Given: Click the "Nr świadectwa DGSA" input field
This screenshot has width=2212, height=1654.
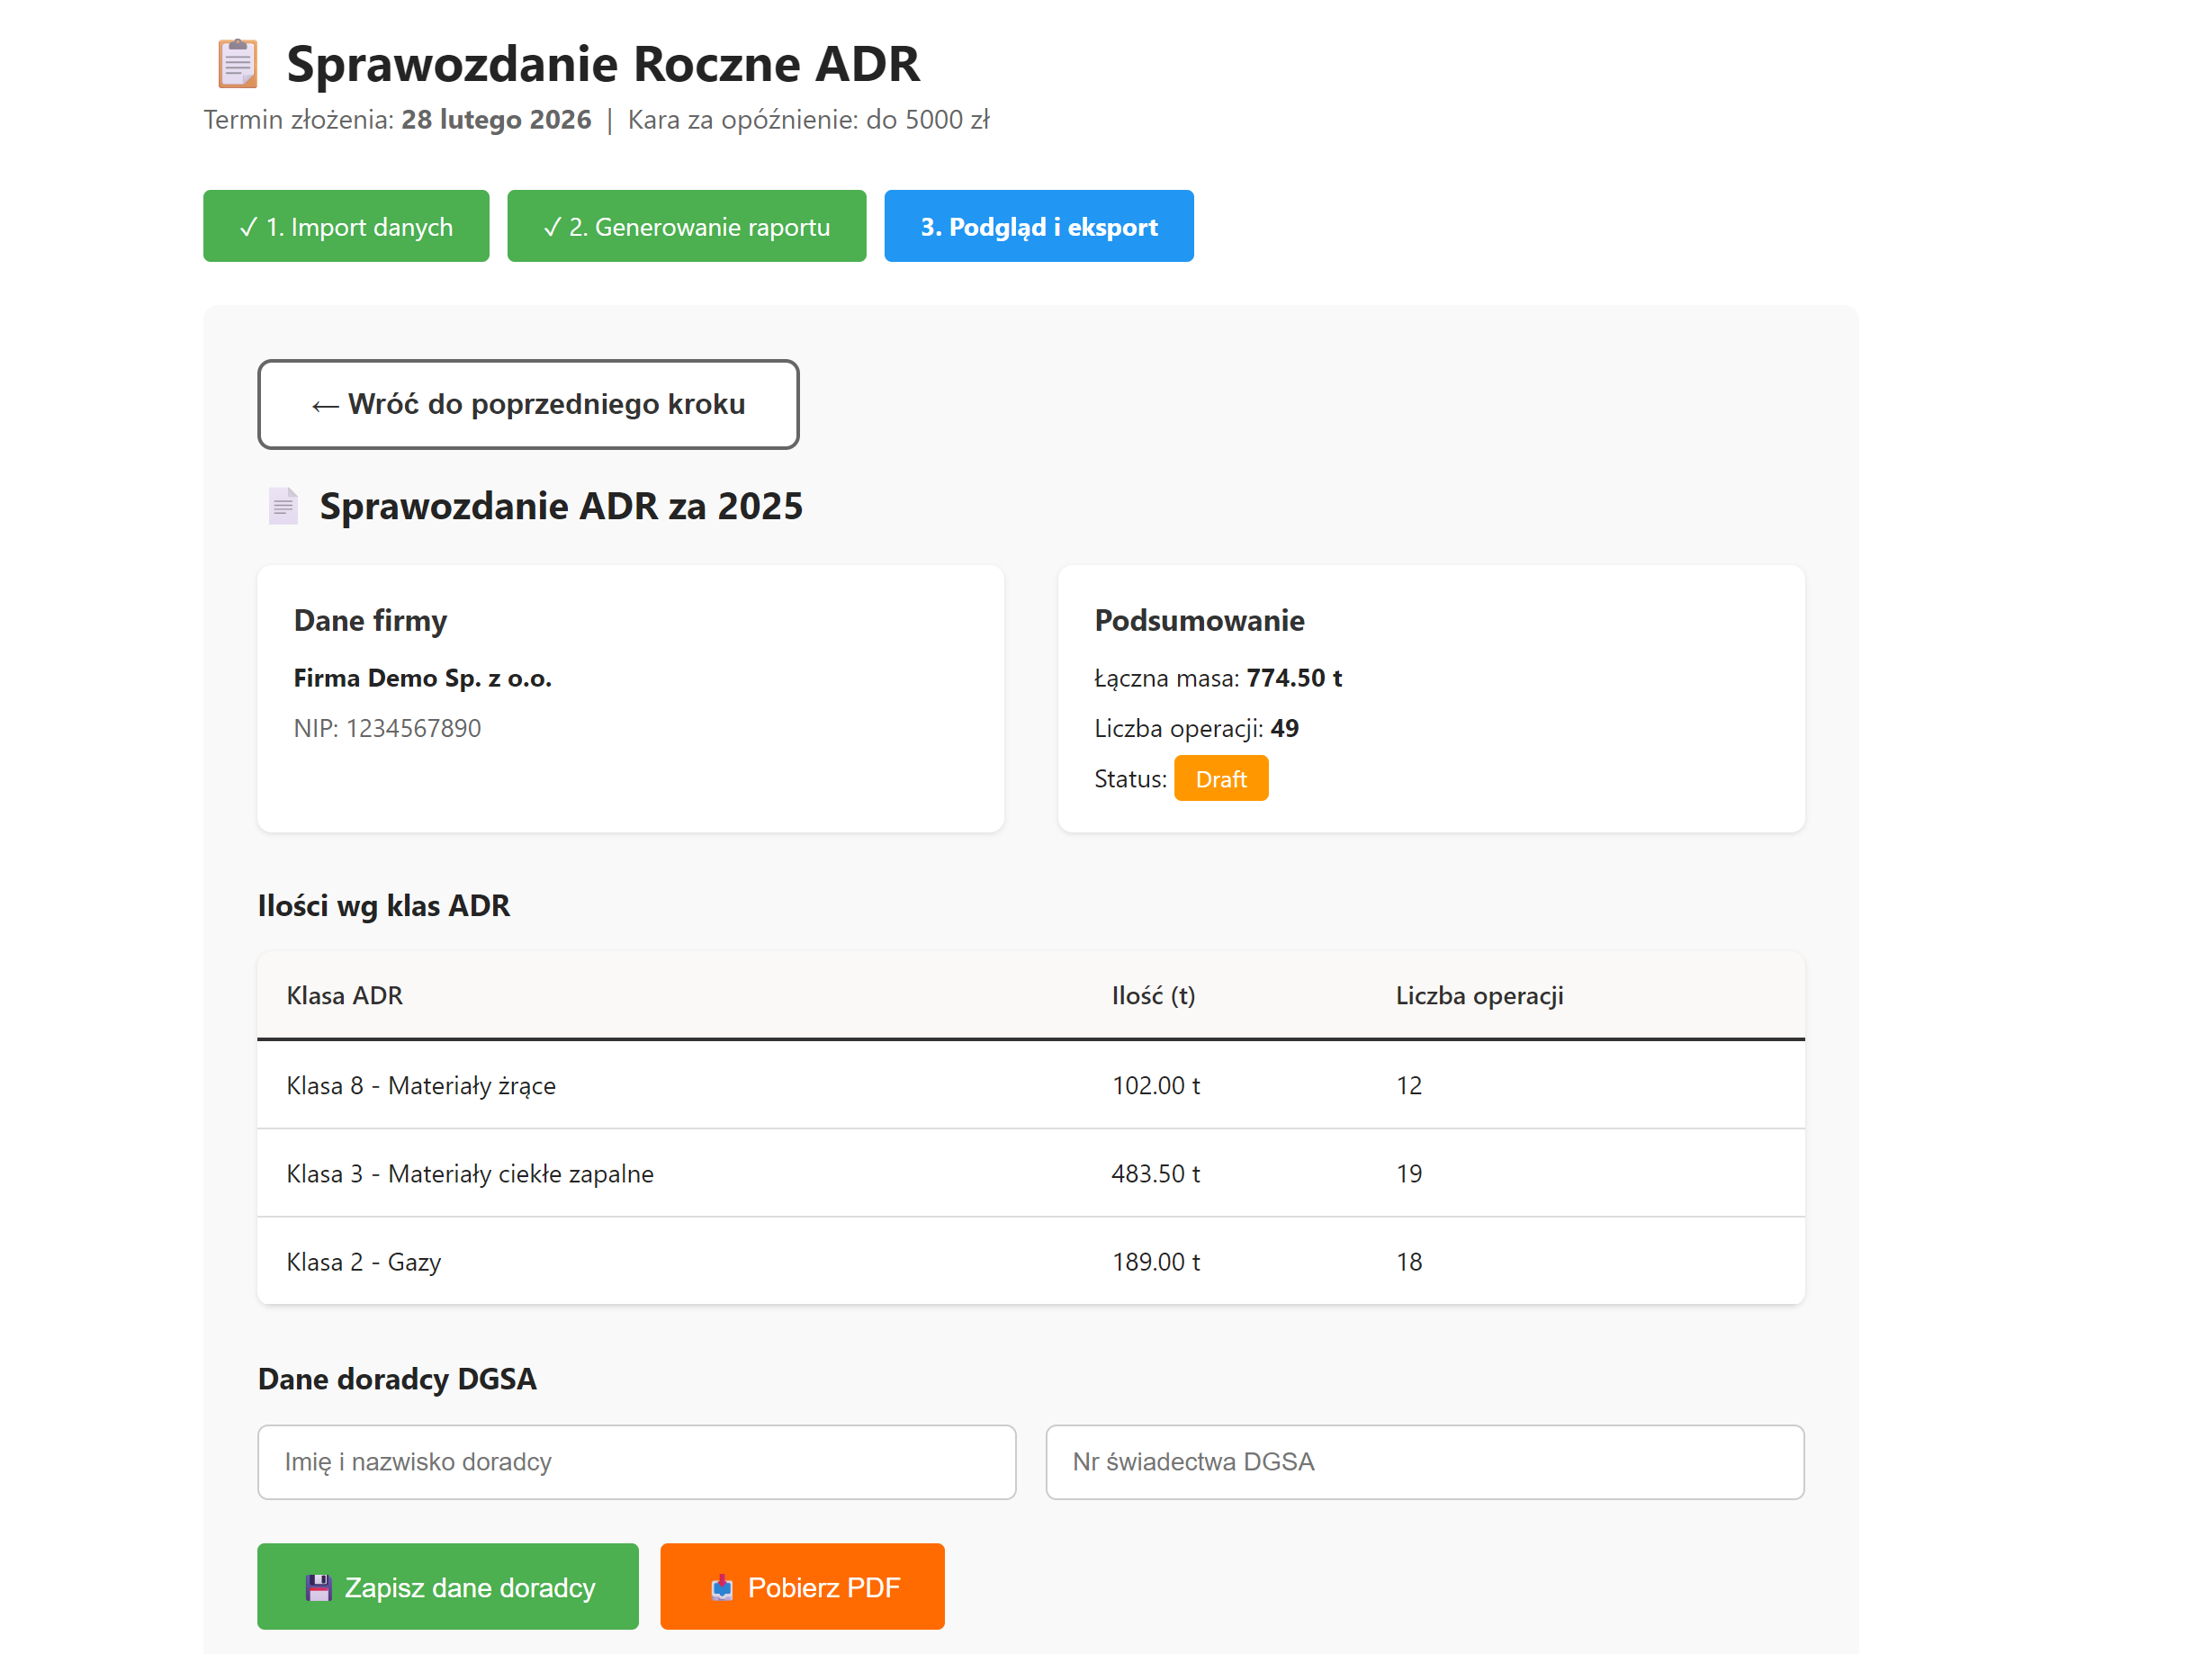Looking at the screenshot, I should (1424, 1462).
